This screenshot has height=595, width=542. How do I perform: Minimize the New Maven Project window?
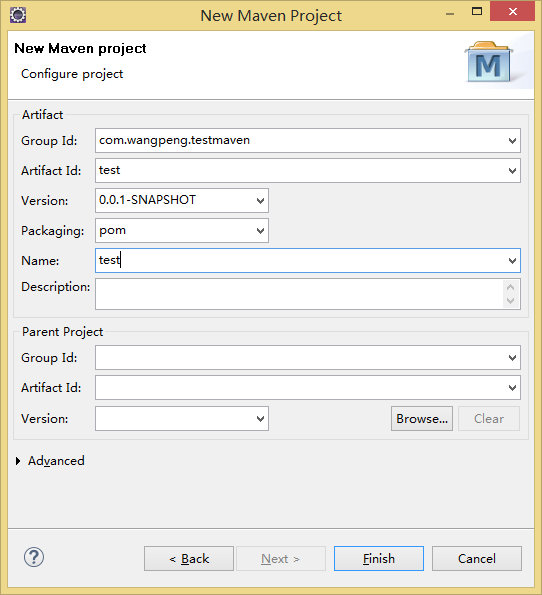[450, 14]
